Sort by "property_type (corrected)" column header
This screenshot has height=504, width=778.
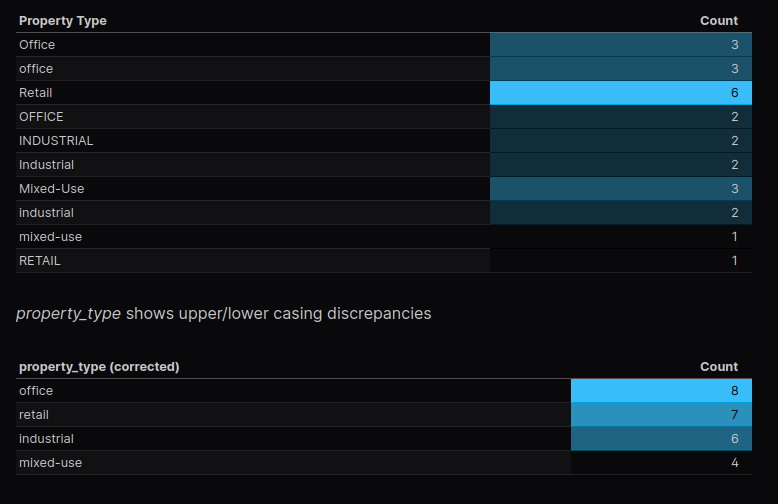pos(99,367)
